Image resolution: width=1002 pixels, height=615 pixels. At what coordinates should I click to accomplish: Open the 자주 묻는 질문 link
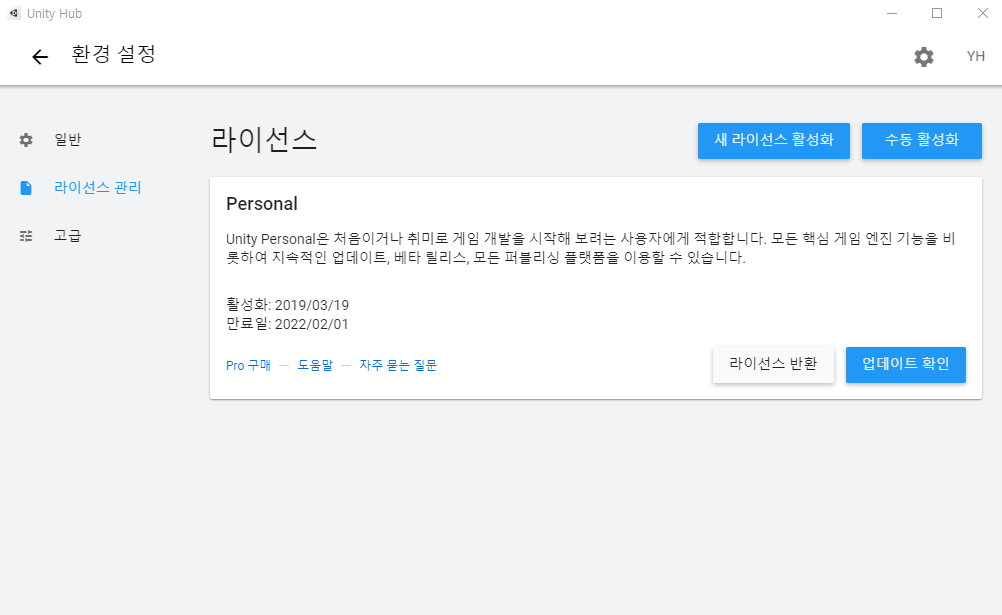pos(397,366)
